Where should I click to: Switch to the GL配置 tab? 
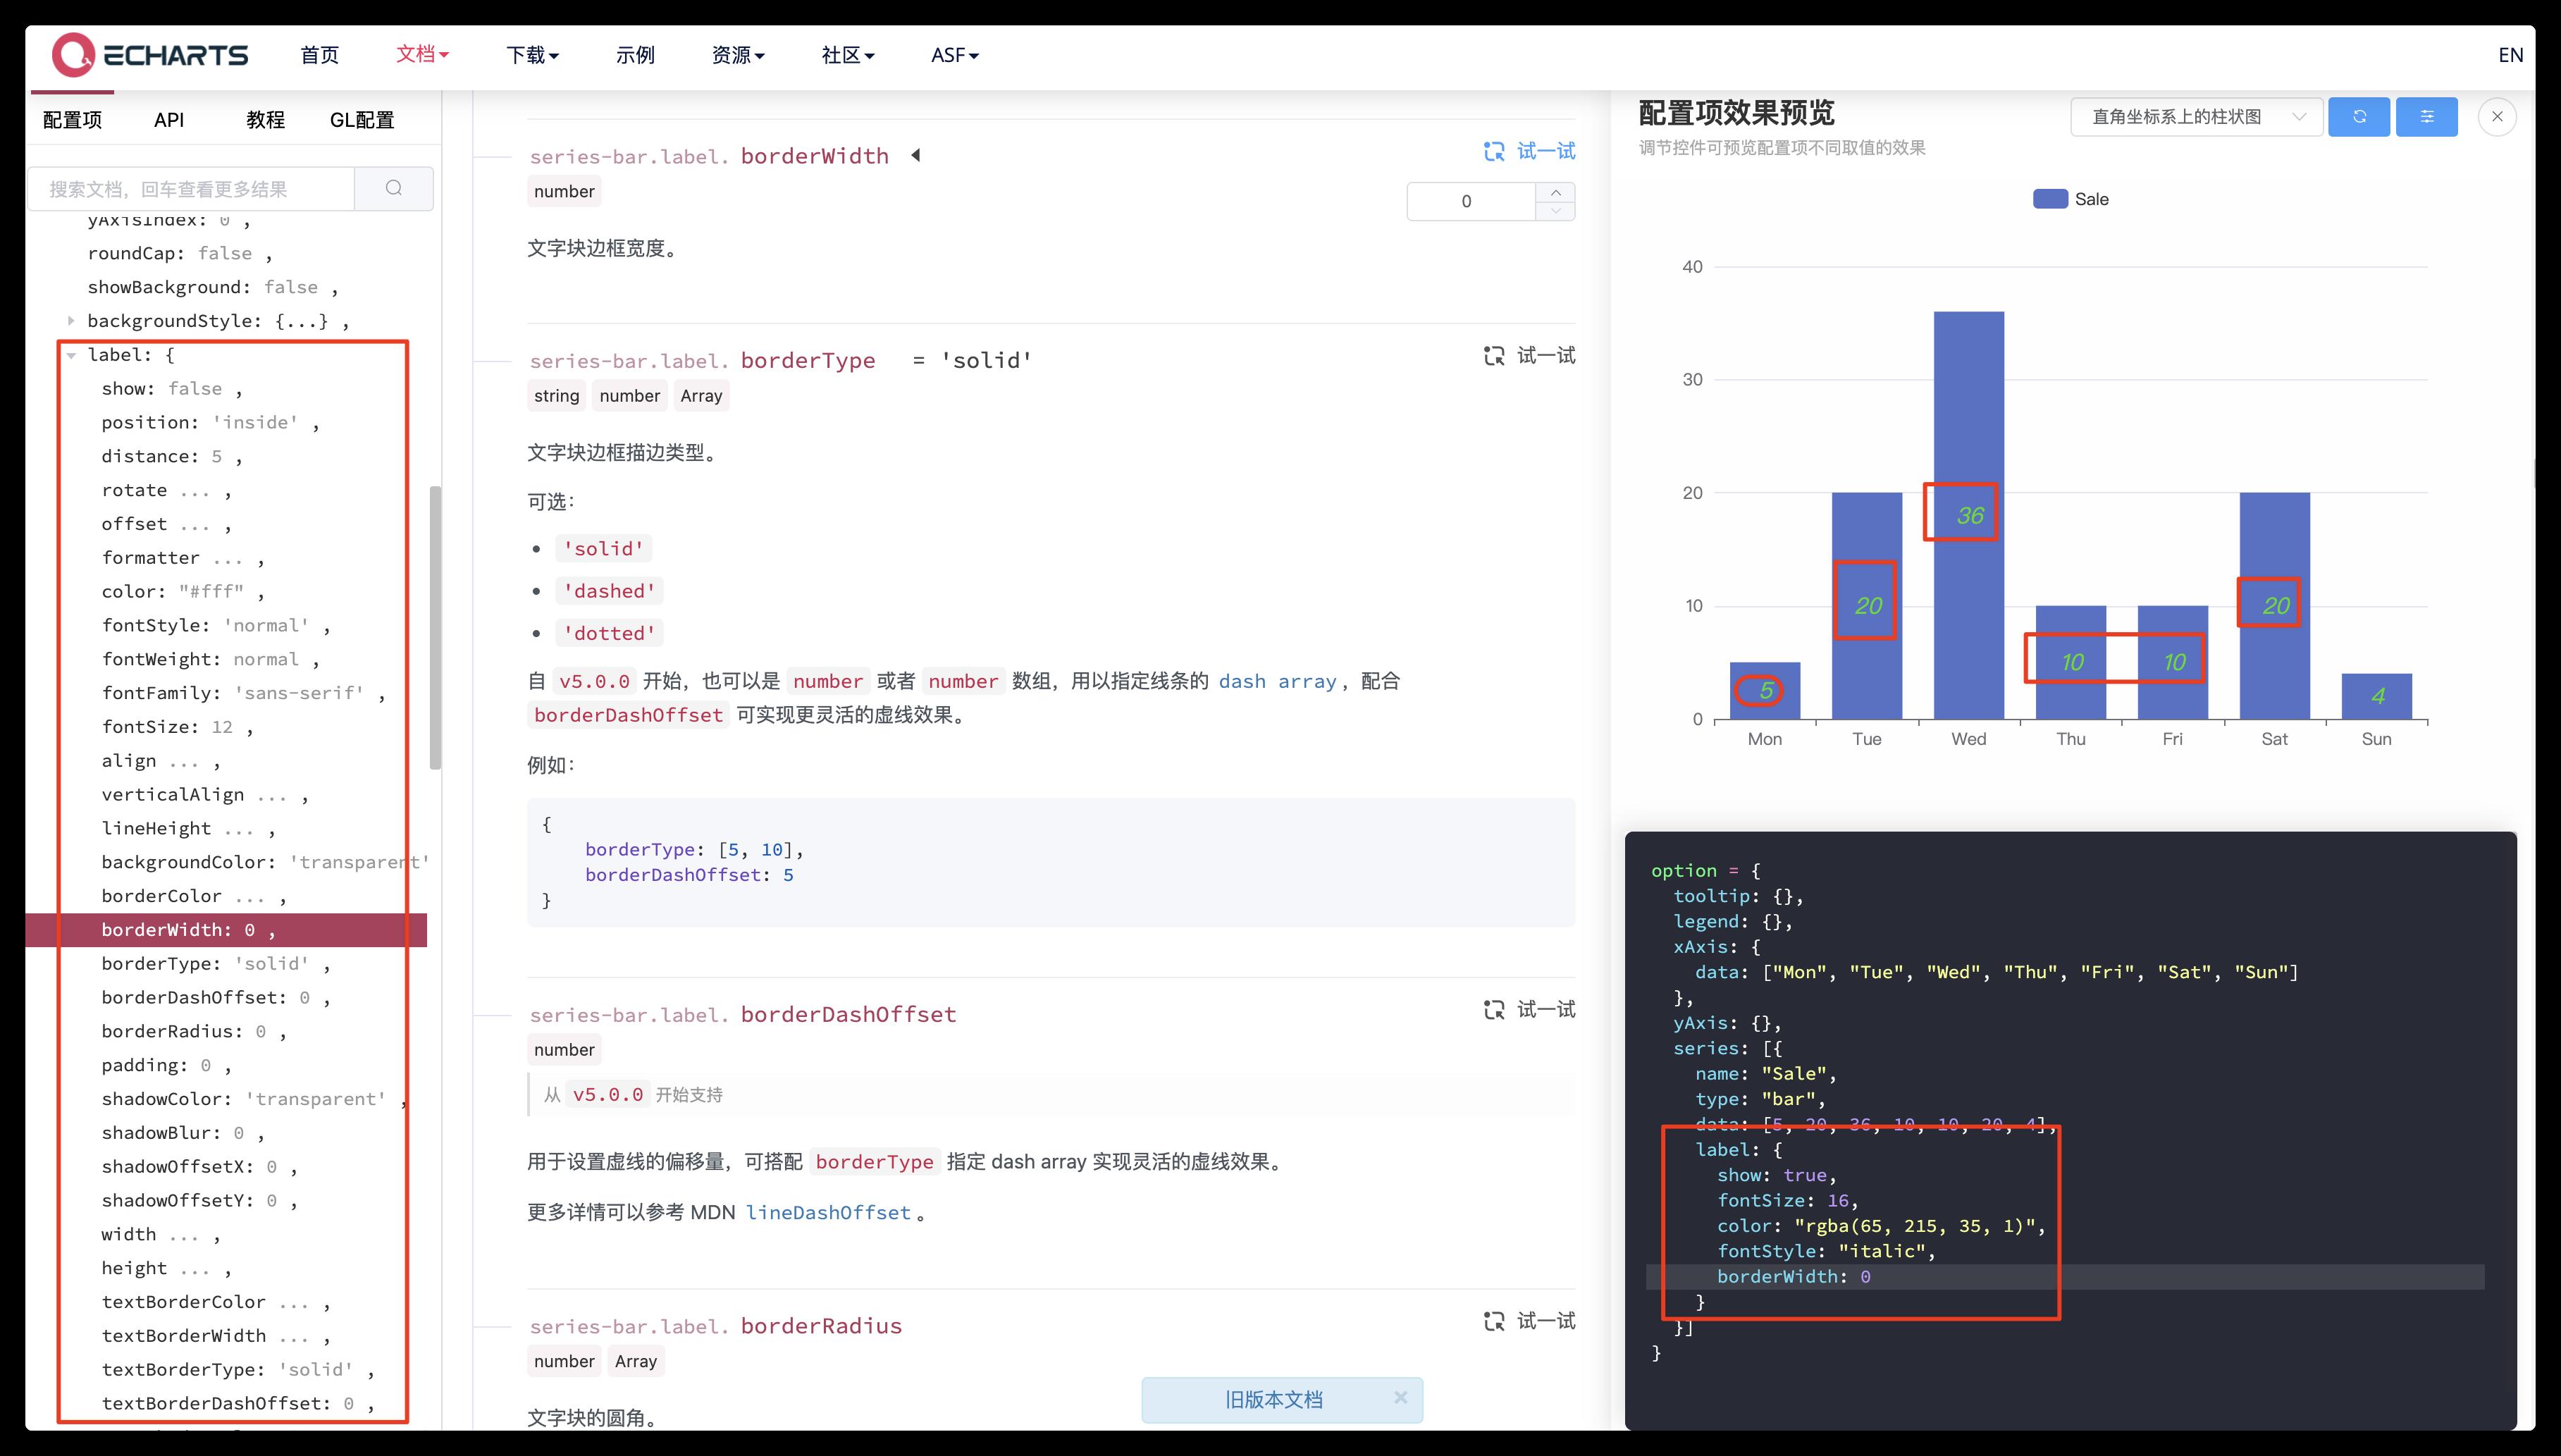[362, 120]
